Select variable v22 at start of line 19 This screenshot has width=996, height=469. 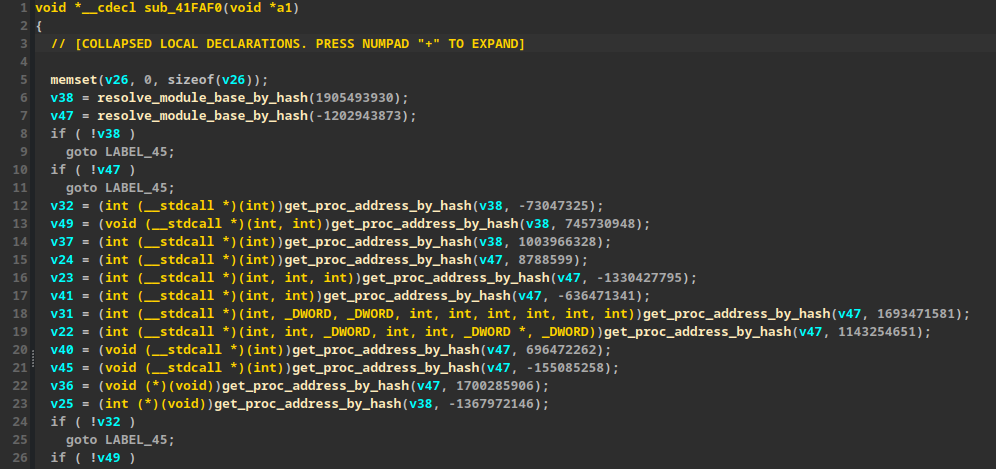coord(62,332)
